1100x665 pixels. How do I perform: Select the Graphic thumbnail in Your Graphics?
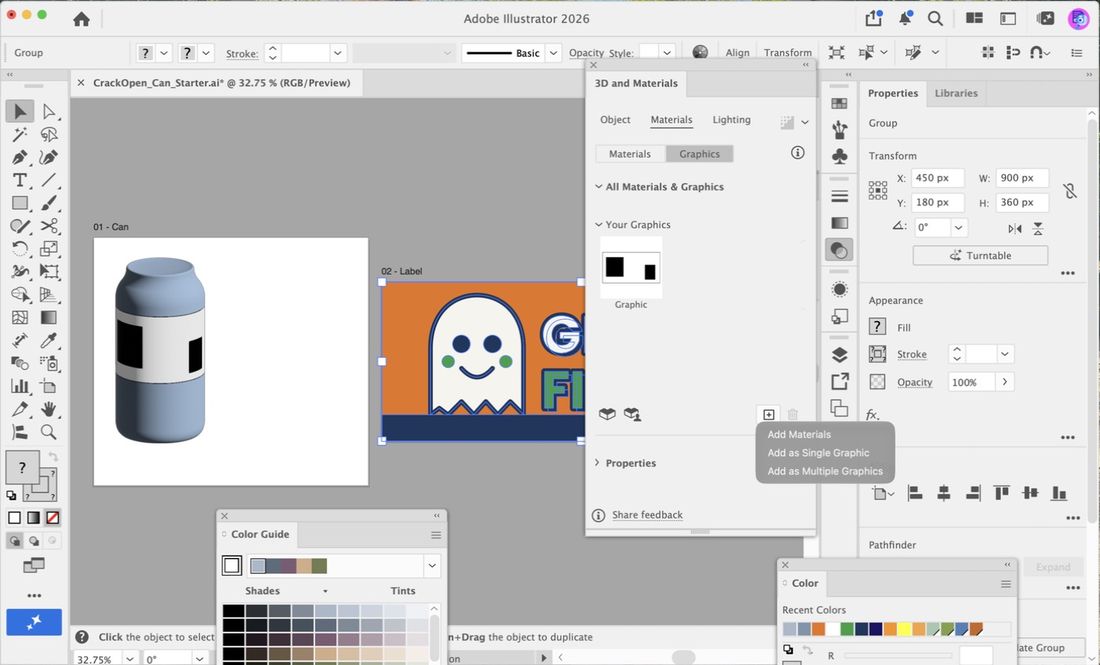pos(631,268)
